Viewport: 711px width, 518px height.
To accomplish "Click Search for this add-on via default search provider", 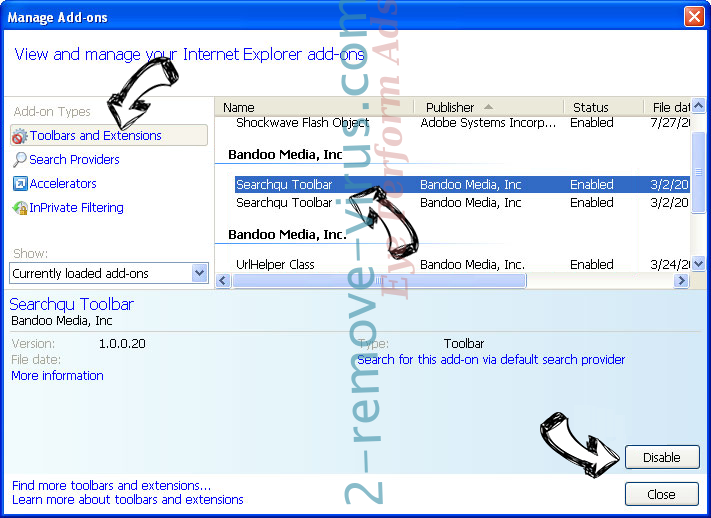I will tap(491, 360).
